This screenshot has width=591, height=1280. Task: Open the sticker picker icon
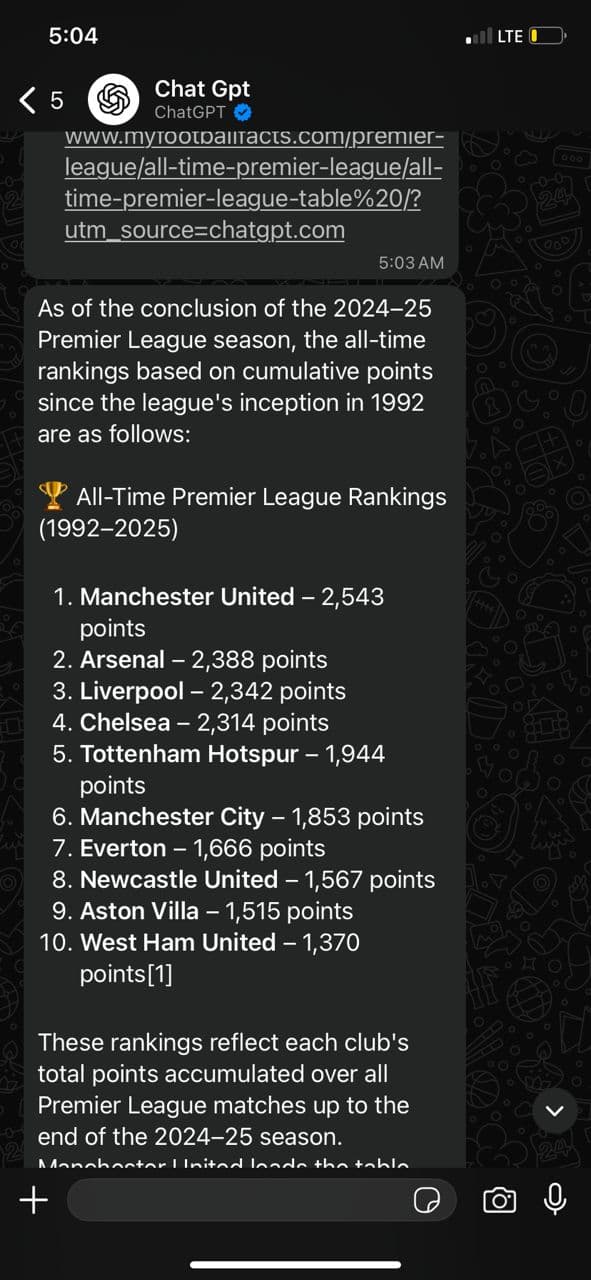[x=427, y=1200]
